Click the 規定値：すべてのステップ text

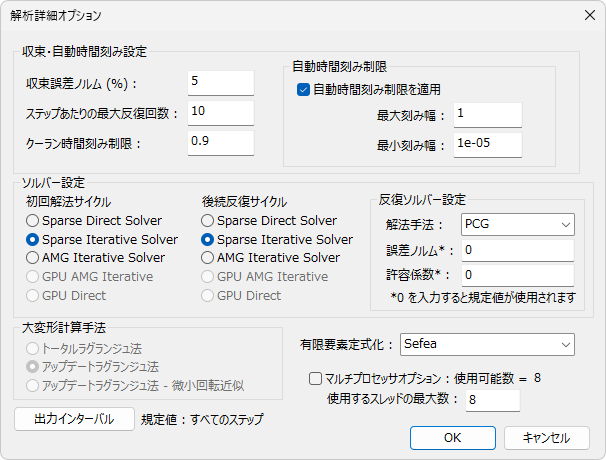[x=202, y=419]
